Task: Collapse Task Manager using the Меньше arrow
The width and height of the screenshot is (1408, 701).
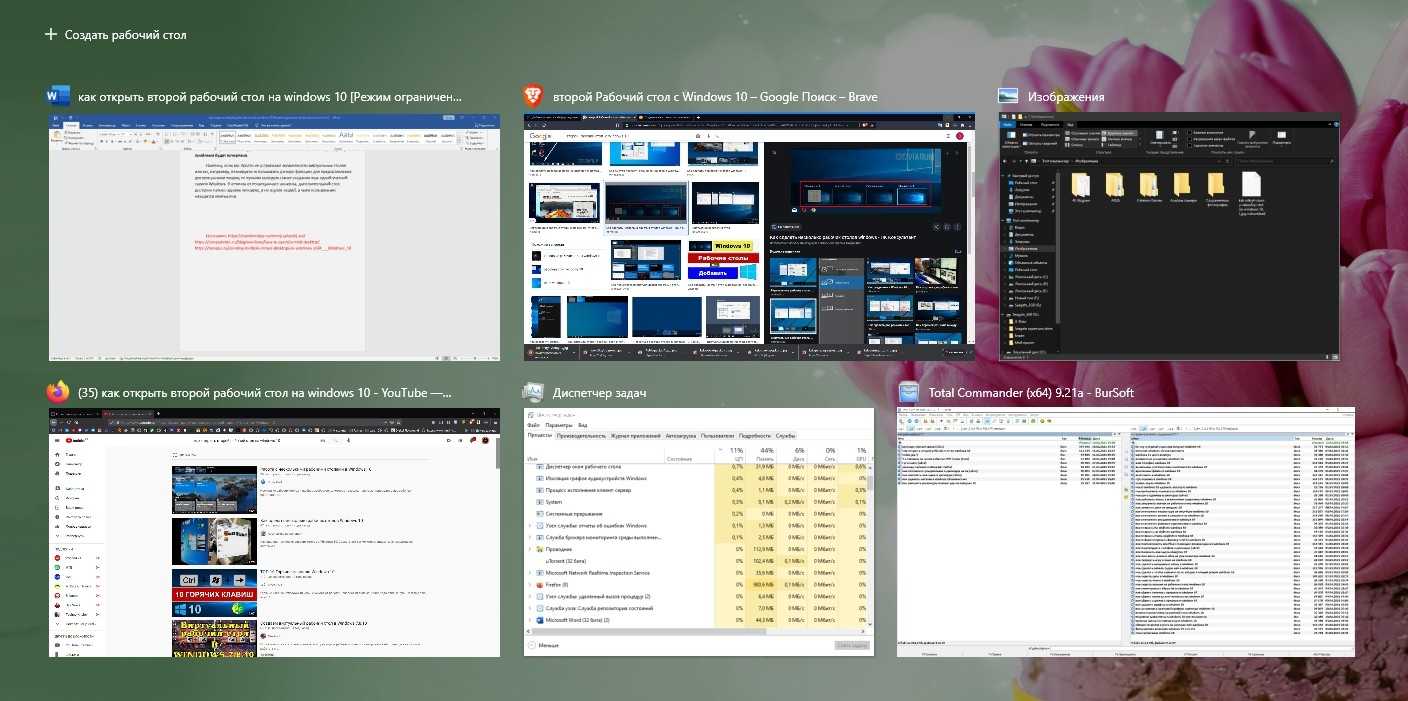Action: click(531, 645)
